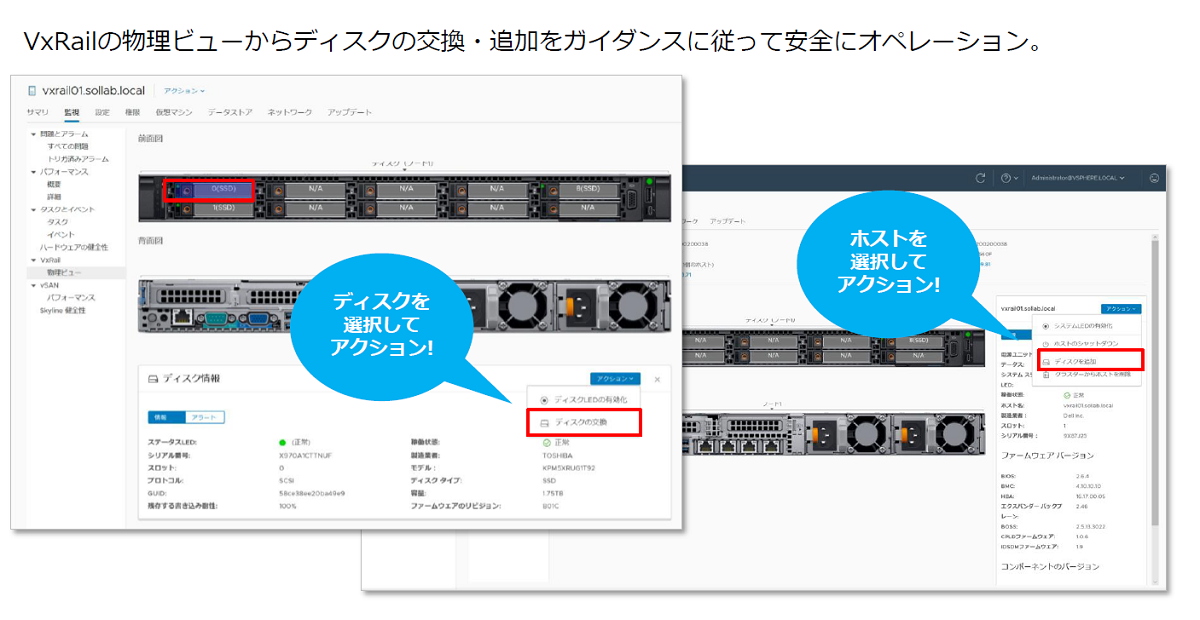
Task: Click the コンポーネントのバージョン heading
Action: (x=1050, y=566)
